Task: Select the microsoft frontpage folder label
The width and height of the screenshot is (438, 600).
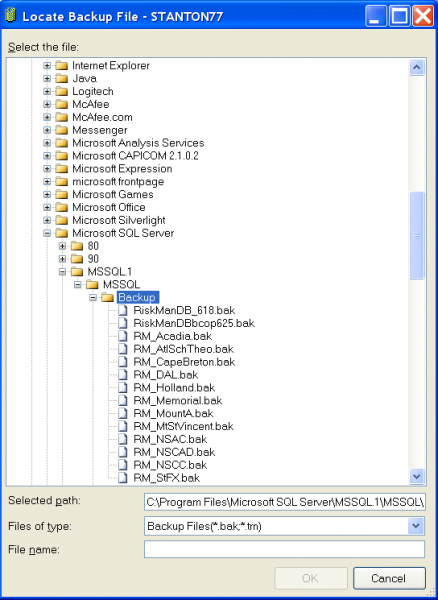Action: [118, 182]
